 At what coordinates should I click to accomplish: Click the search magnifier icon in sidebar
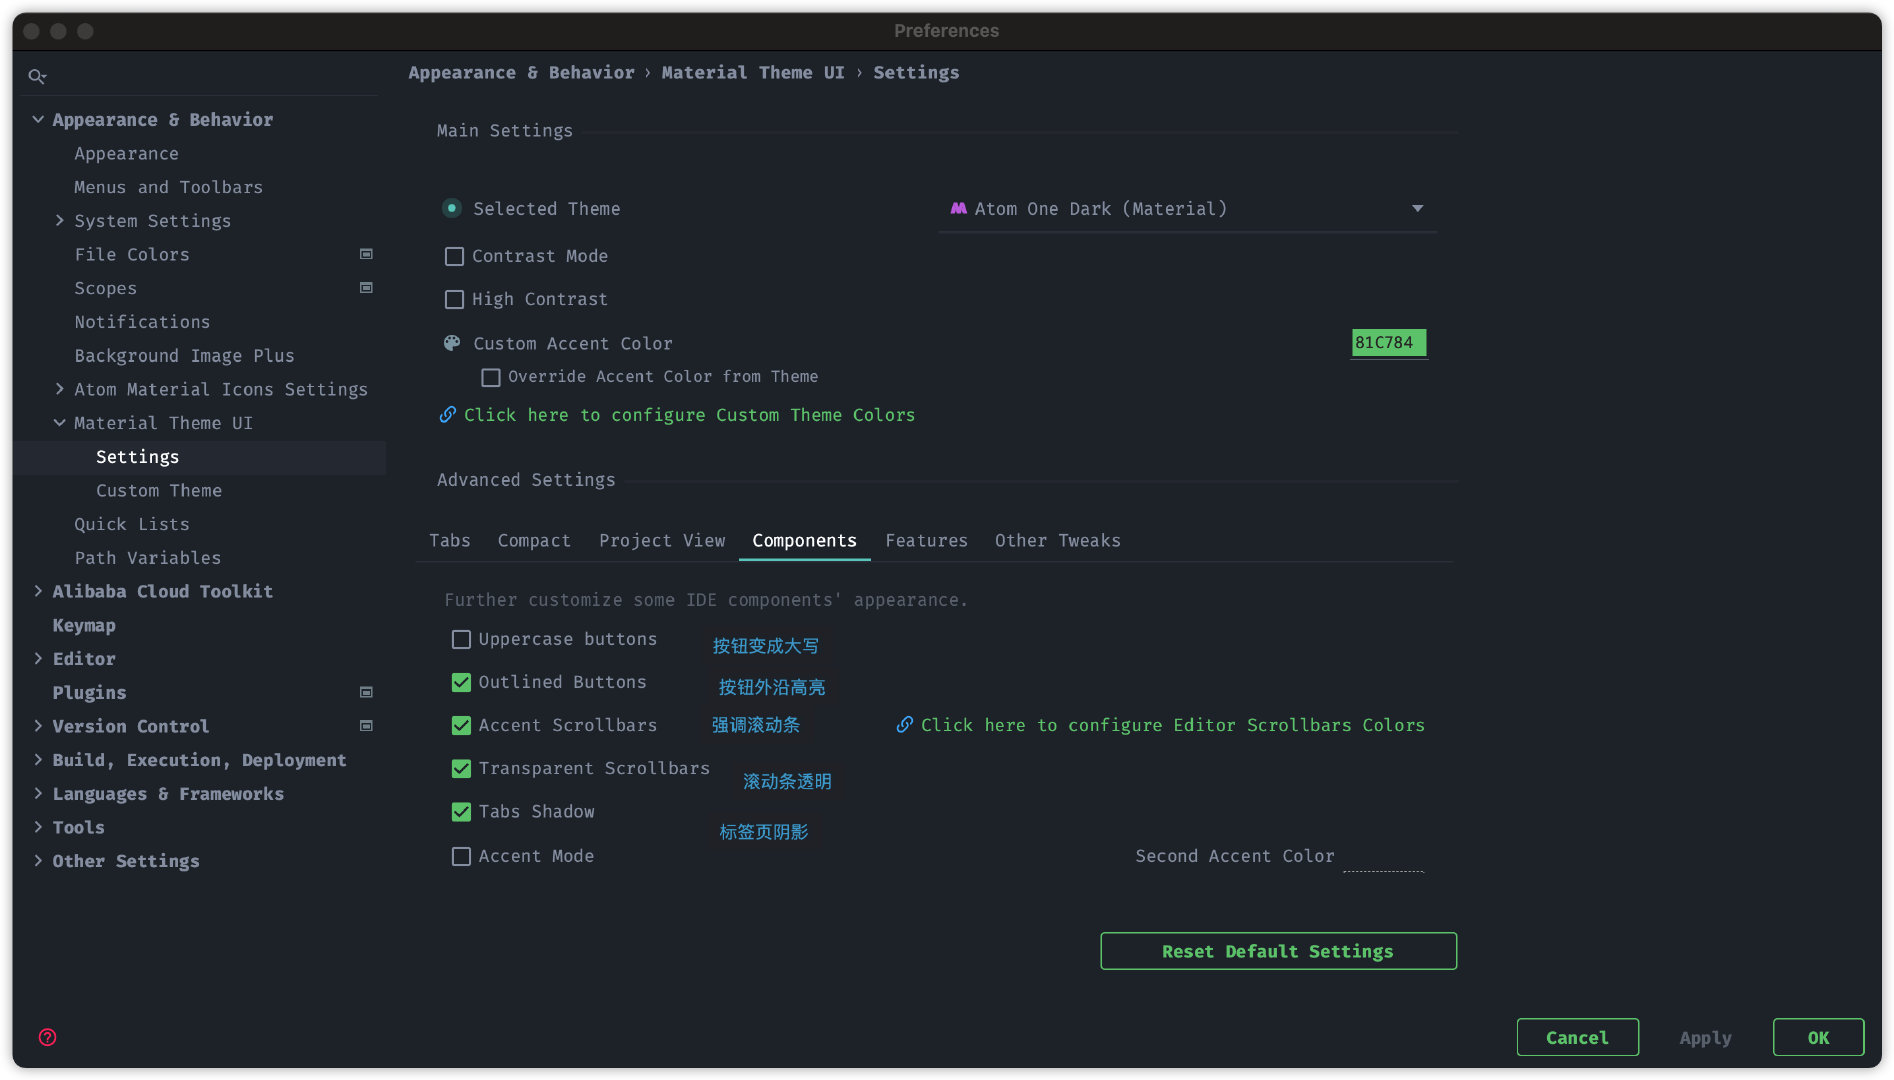37,76
